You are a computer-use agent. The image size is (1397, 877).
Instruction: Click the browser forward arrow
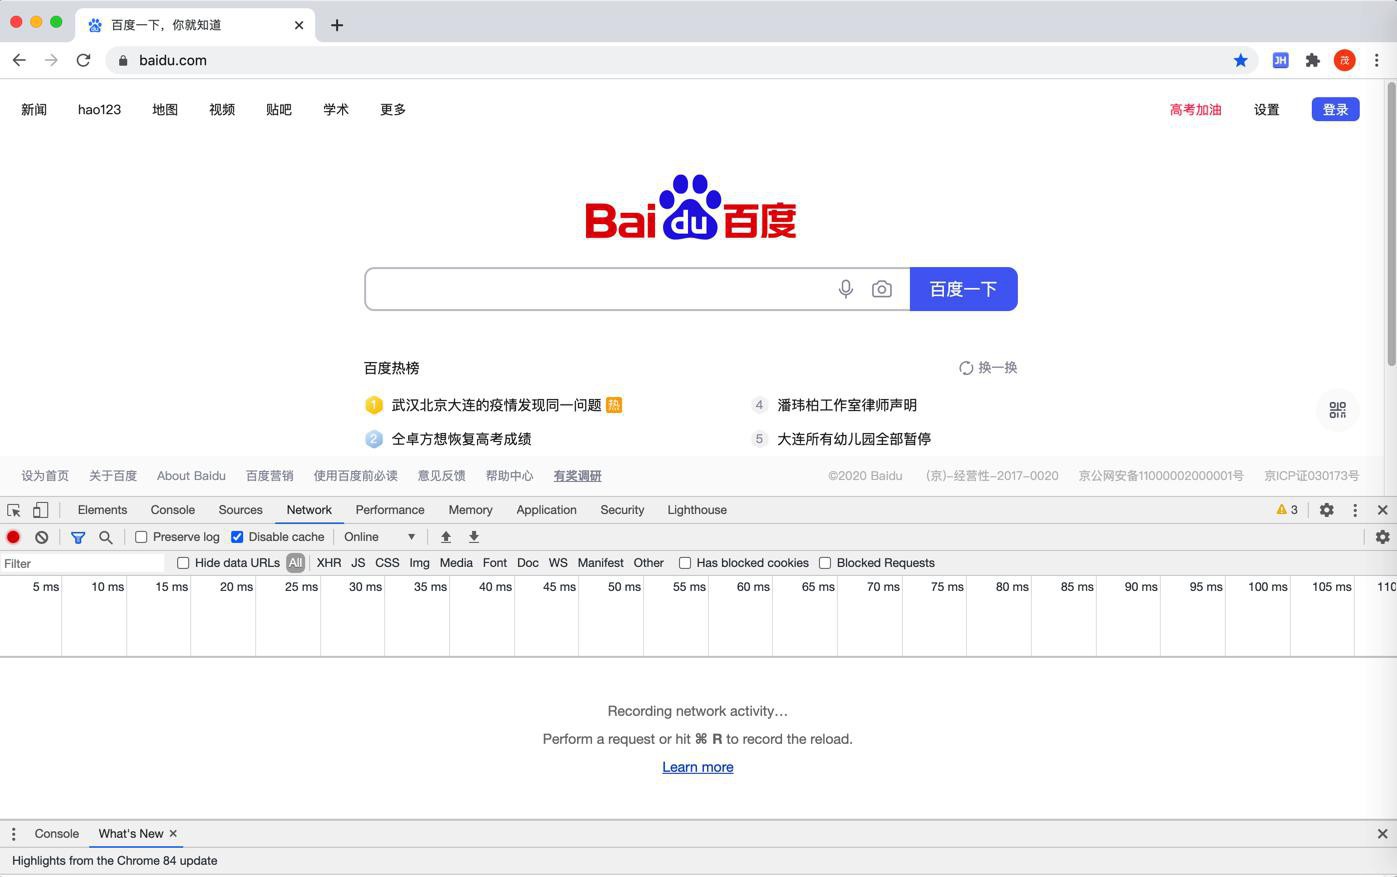pos(51,60)
